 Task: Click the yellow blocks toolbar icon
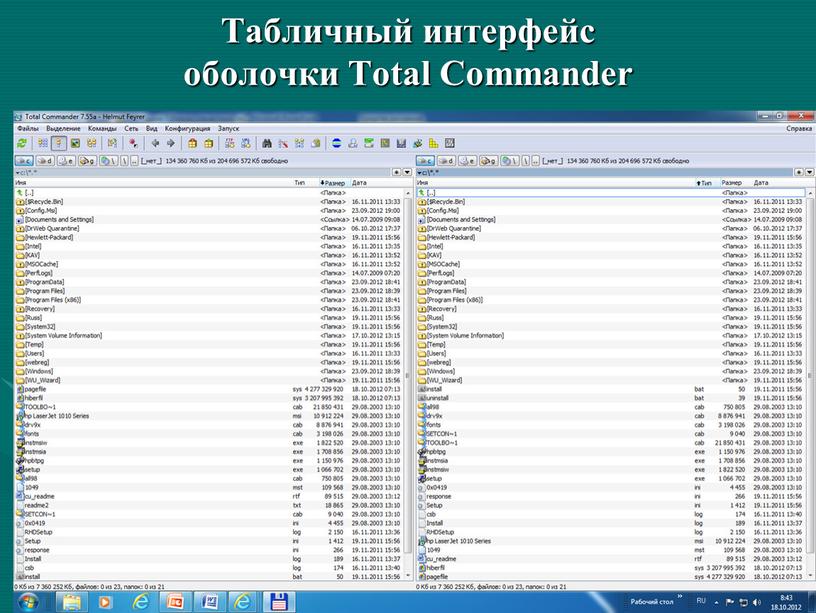pos(434,143)
